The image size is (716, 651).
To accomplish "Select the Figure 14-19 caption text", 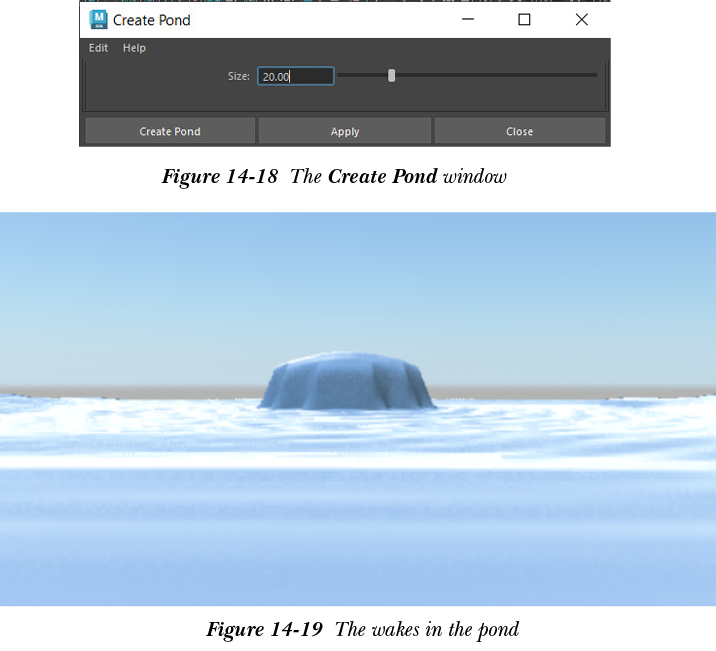I will pyautogui.click(x=362, y=629).
